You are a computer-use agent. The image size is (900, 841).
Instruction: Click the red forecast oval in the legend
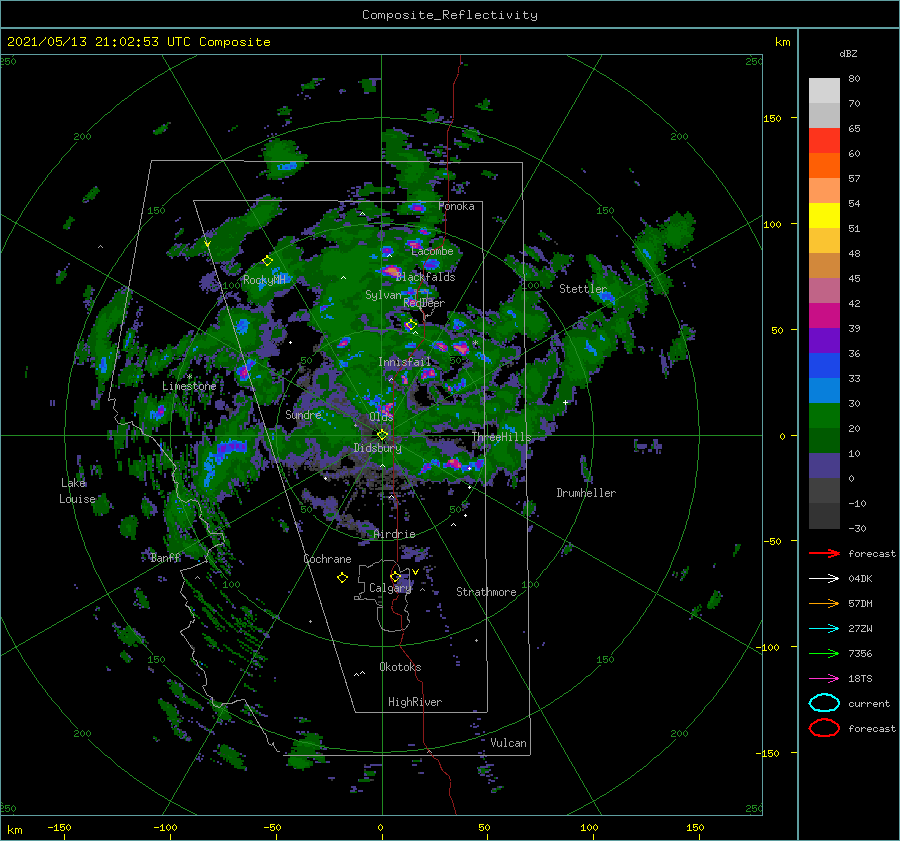coord(824,728)
